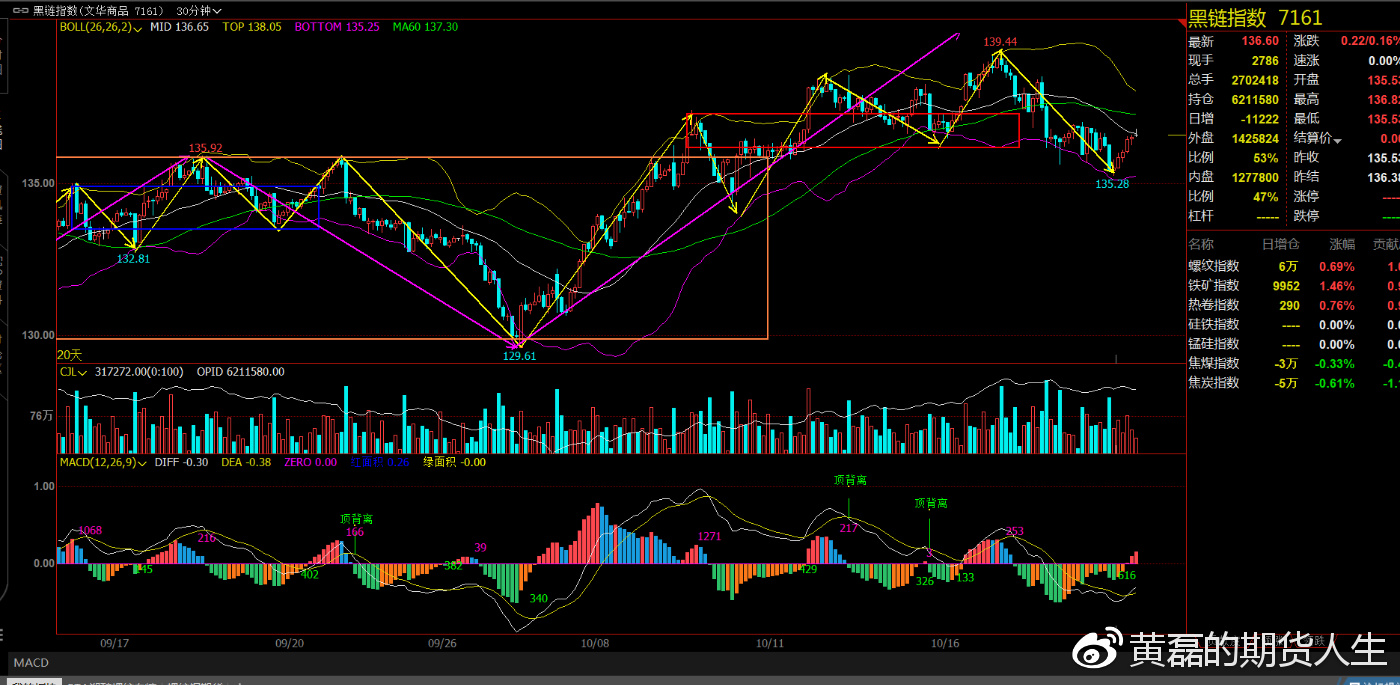Click the 名称 column header
The width and height of the screenshot is (1400, 685).
1201,244
